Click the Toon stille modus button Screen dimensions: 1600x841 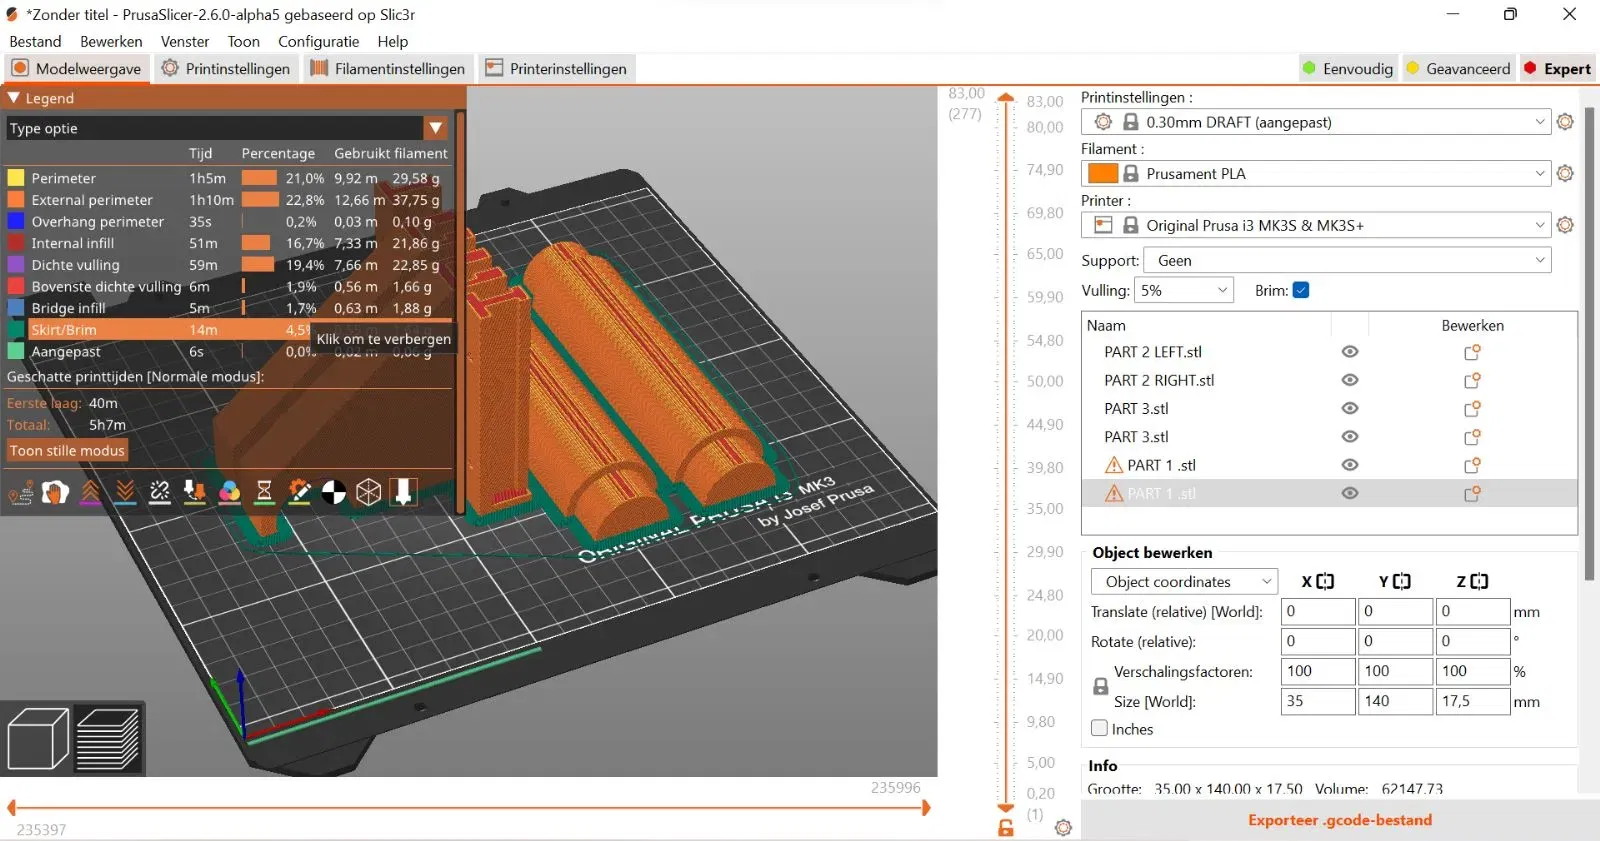tap(67, 451)
